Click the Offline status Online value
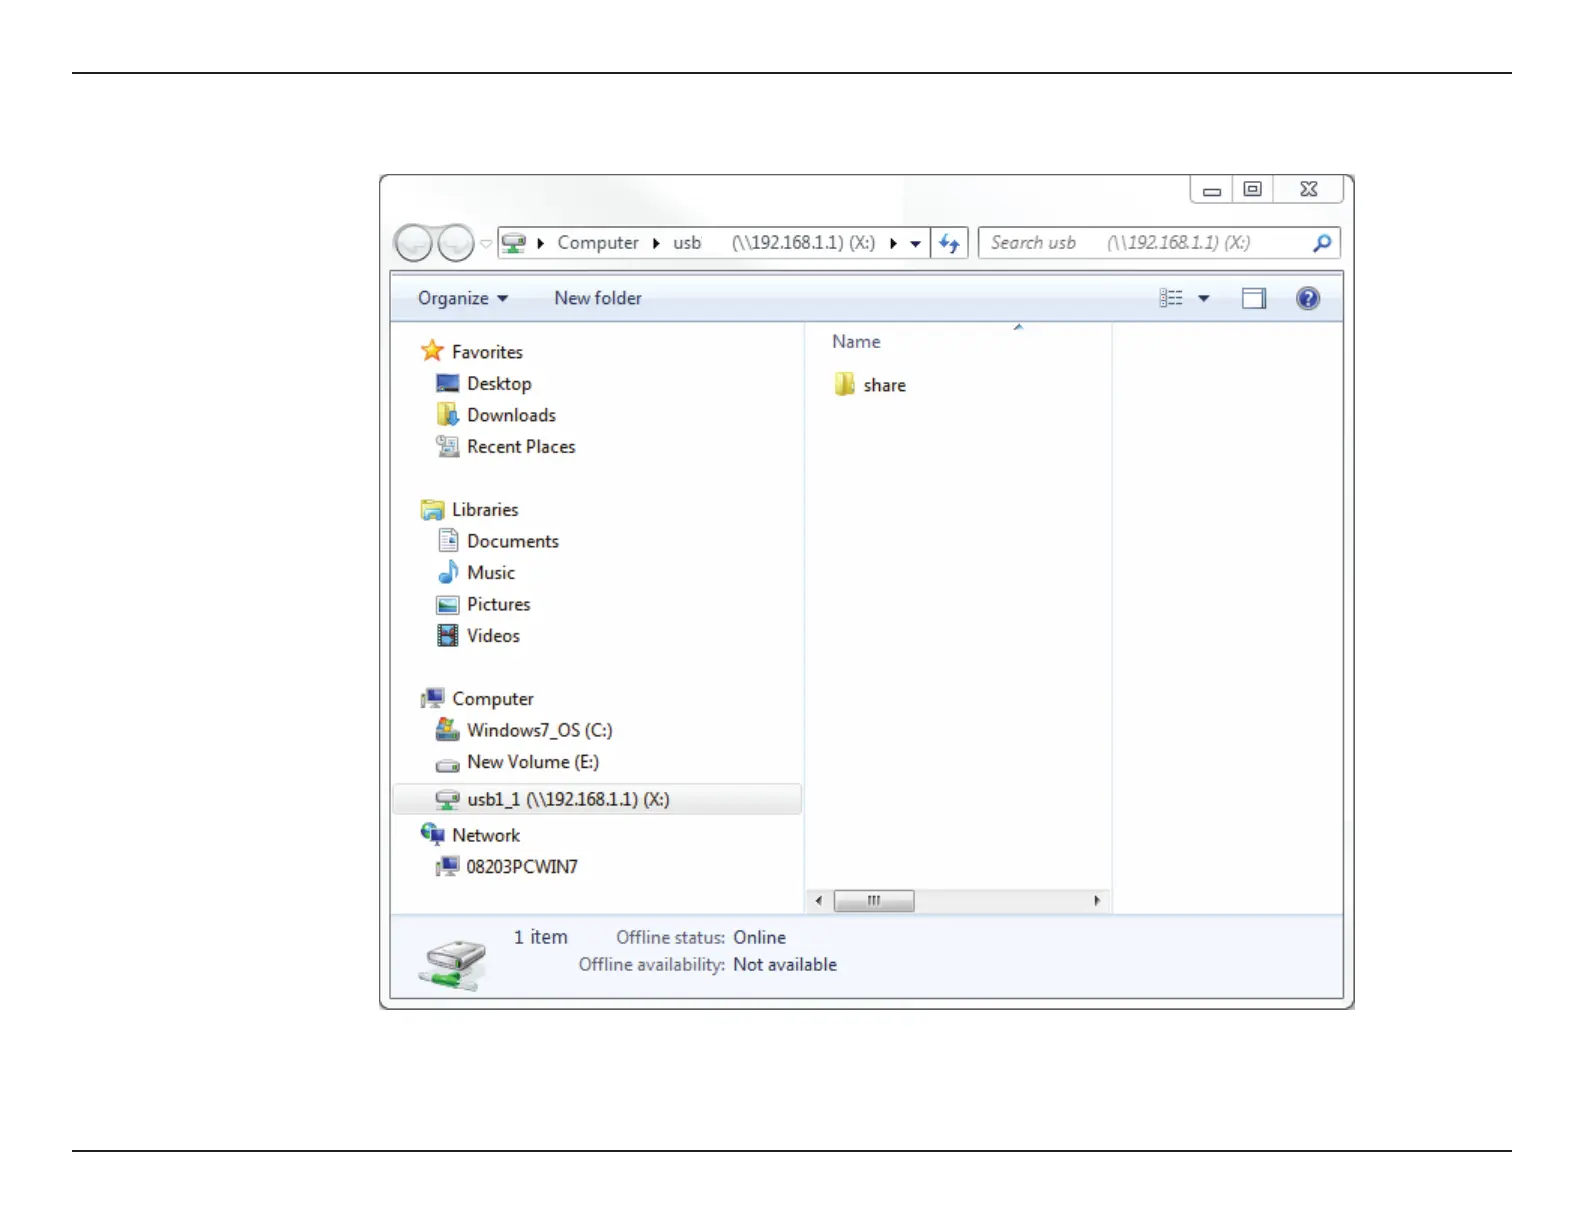The width and height of the screenshot is (1584, 1224). pos(760,938)
